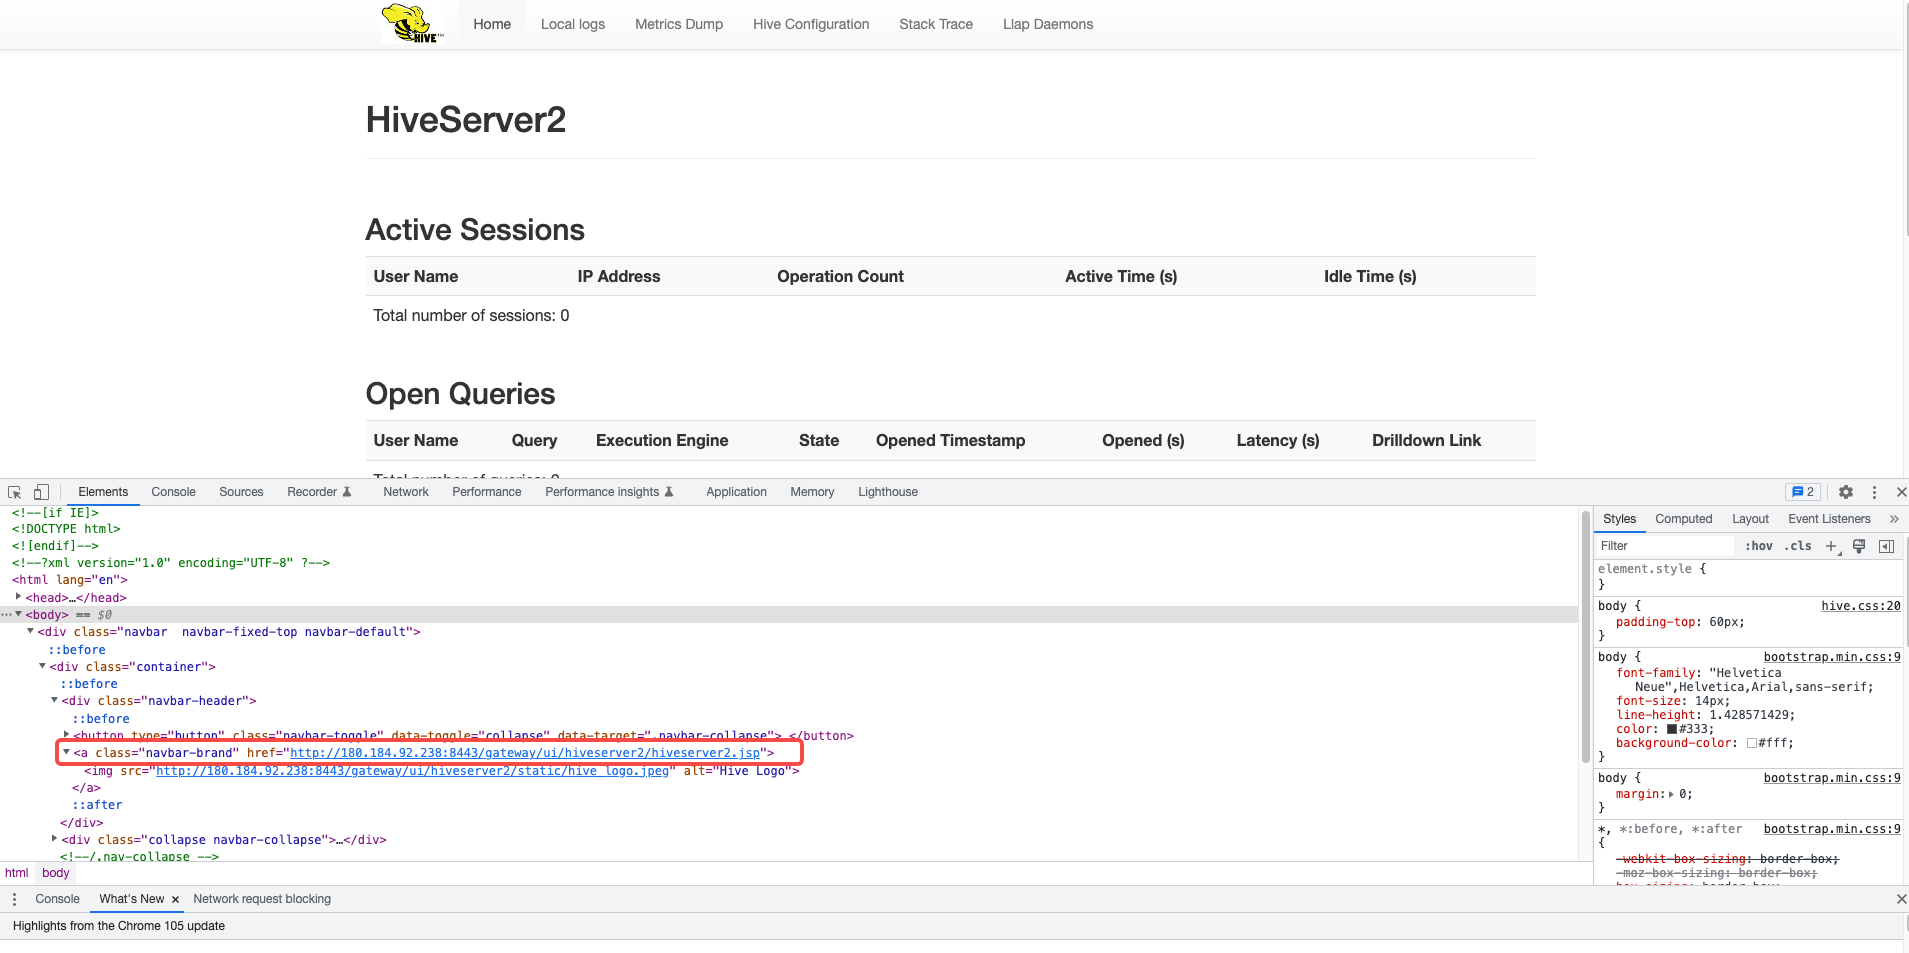Open the hive.css:20 source link
Screen dimensions: 1909x953
tap(1861, 606)
